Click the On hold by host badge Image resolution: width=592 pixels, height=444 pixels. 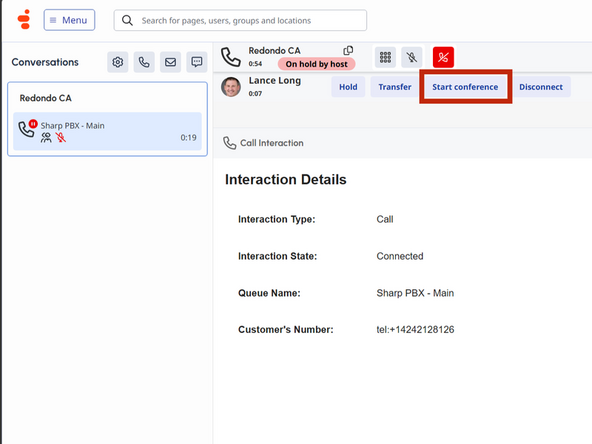point(316,64)
